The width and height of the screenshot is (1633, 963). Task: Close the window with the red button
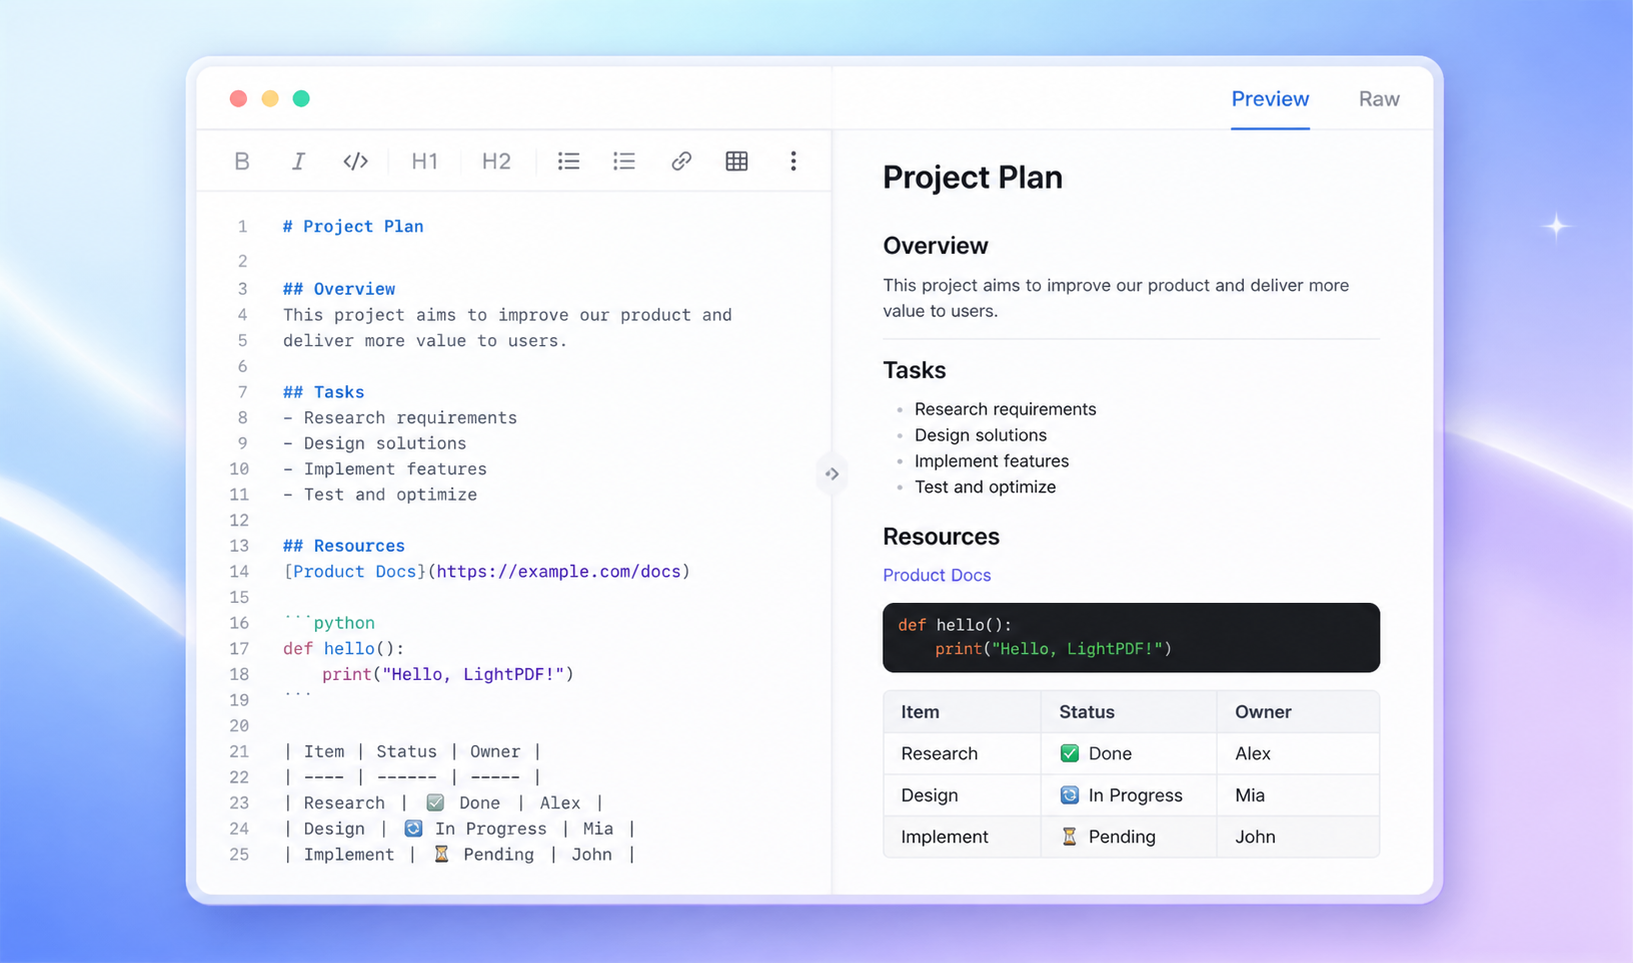[238, 98]
